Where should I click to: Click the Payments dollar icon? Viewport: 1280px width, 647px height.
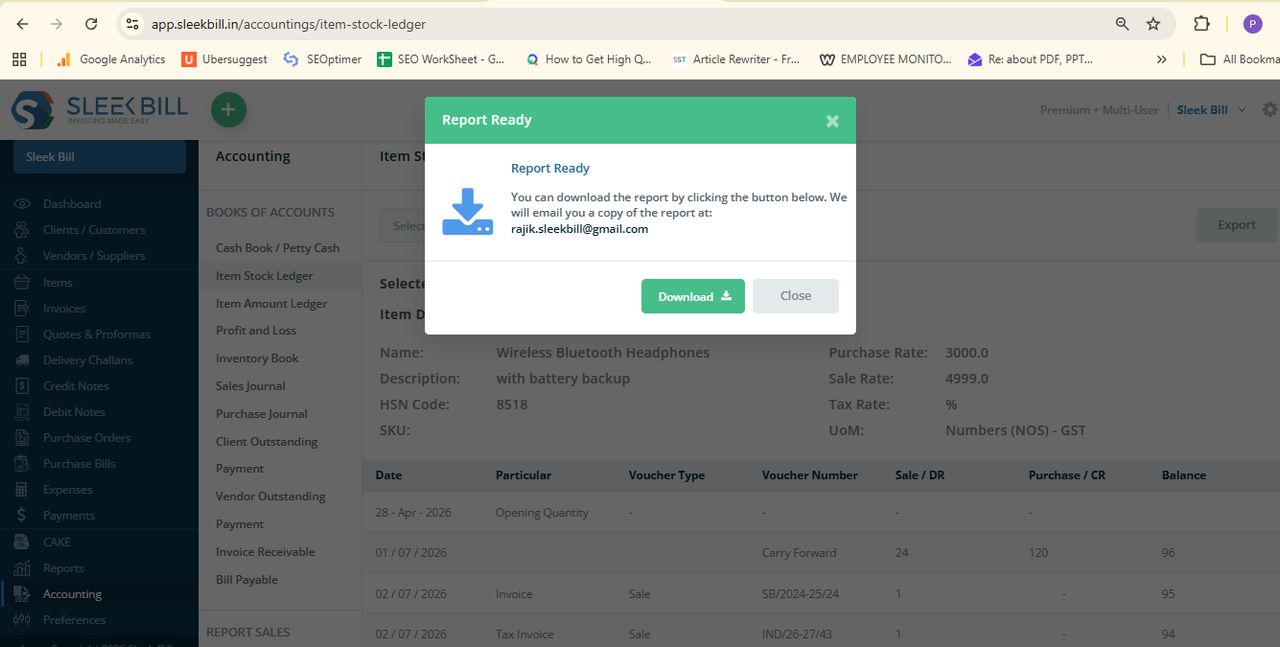coord(22,516)
